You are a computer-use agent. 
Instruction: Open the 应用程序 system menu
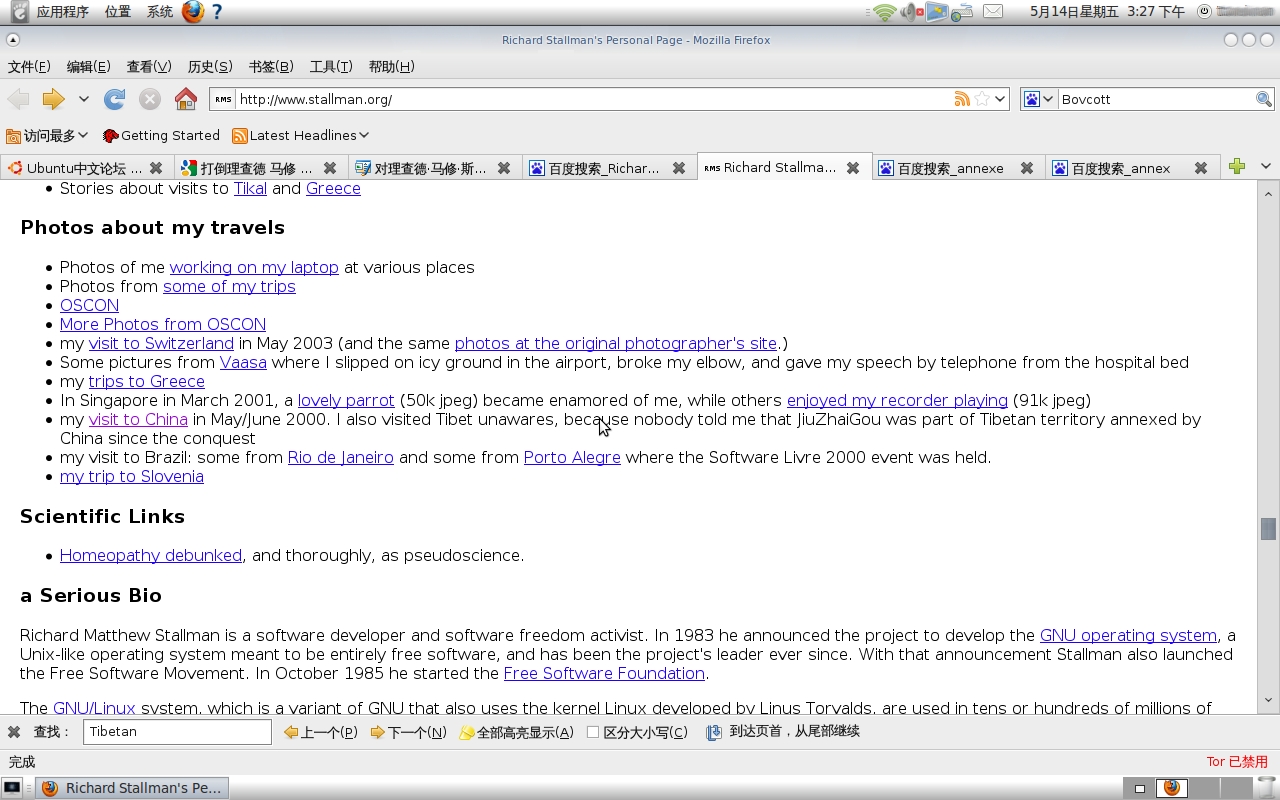pos(62,12)
